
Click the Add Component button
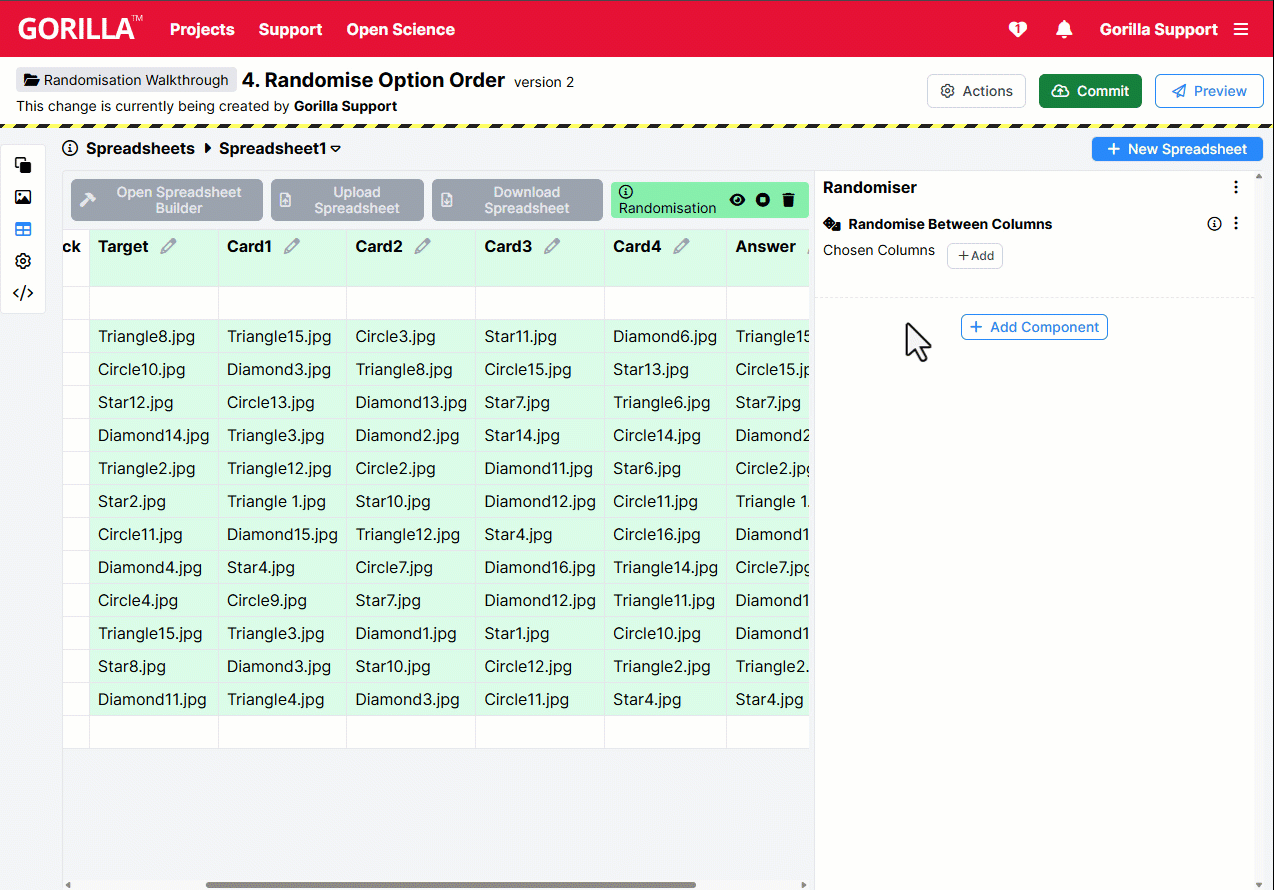(1034, 326)
